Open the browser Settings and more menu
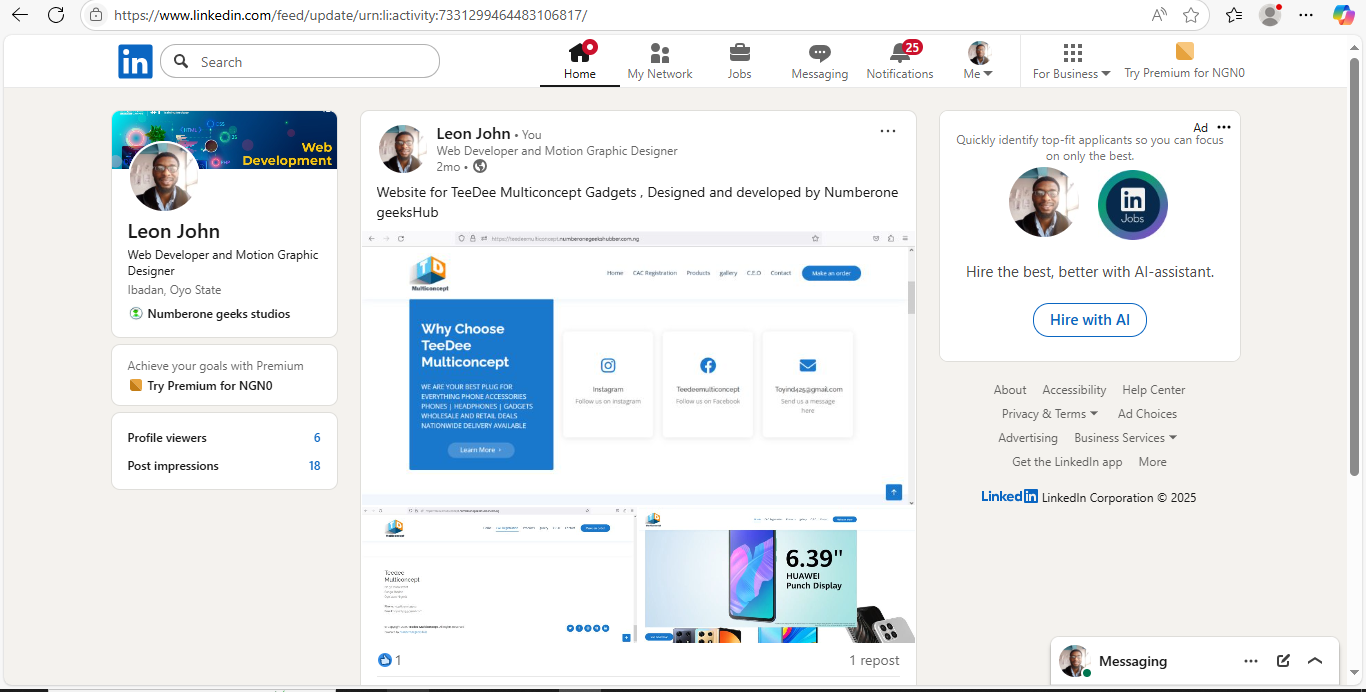This screenshot has height=692, width=1366. click(1306, 15)
